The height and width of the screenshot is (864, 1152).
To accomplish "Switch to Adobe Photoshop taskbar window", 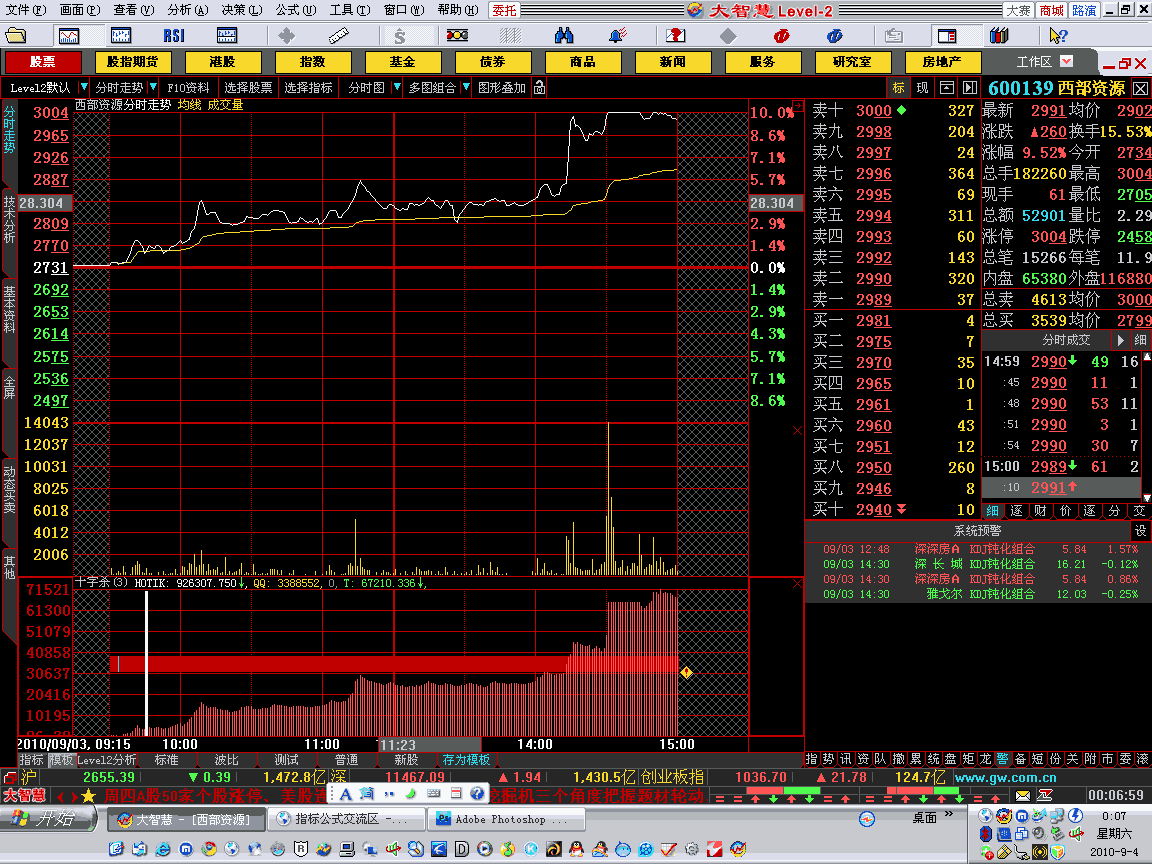I will point(506,818).
